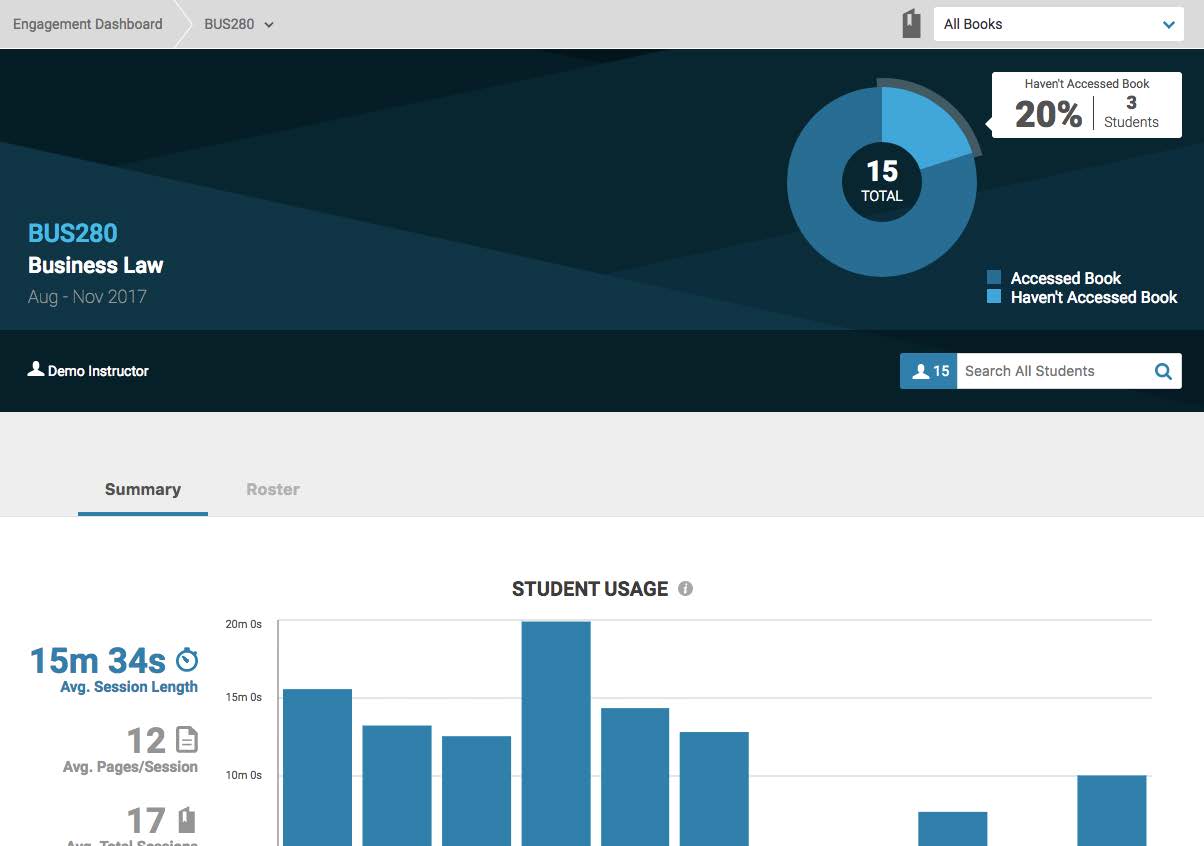Click the Business Law course name
The image size is (1204, 846).
pyautogui.click(x=96, y=265)
